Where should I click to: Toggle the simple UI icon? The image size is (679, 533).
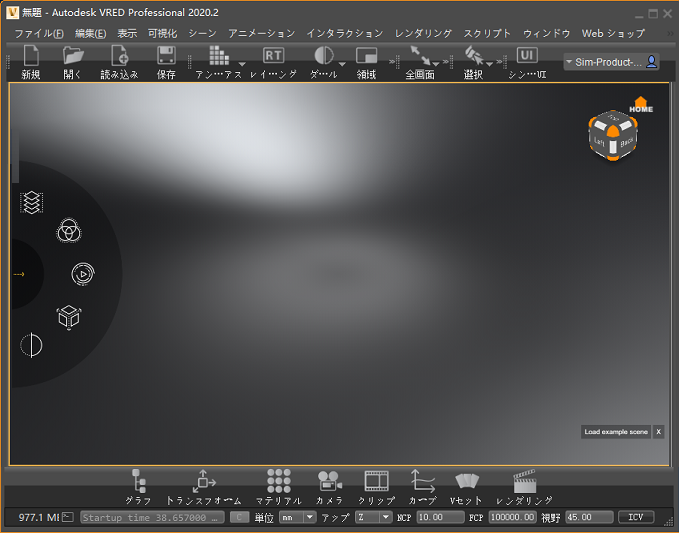[x=527, y=55]
